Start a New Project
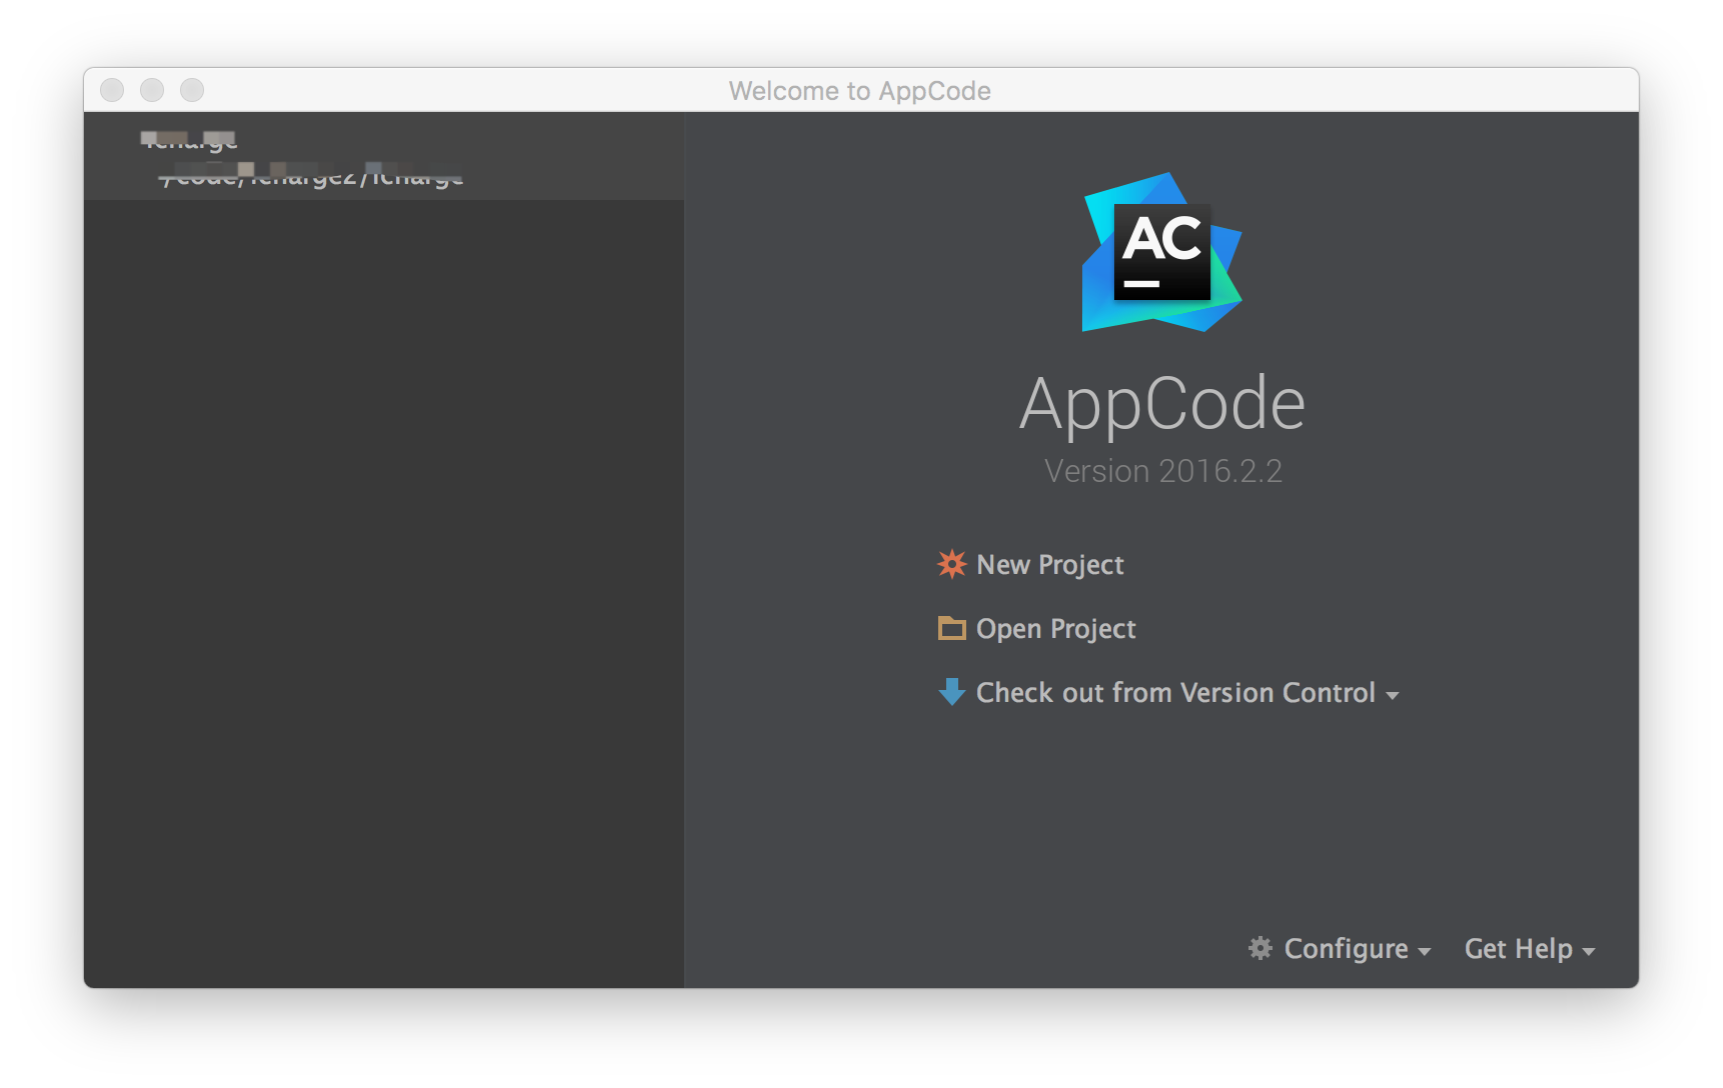Screen dimensions: 1723x1088 [x=1049, y=564]
